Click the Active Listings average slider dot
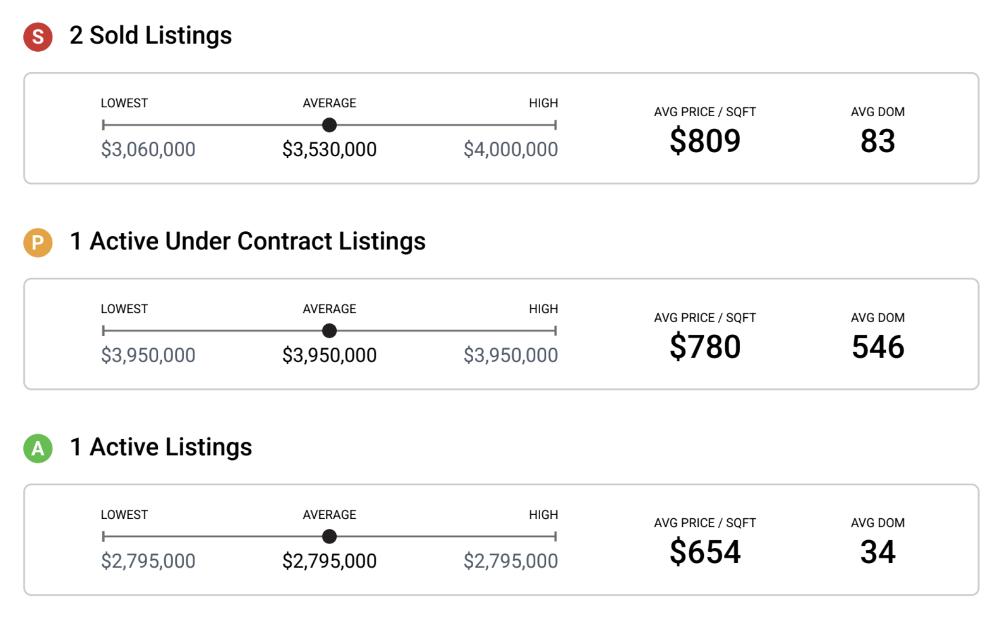 point(329,537)
